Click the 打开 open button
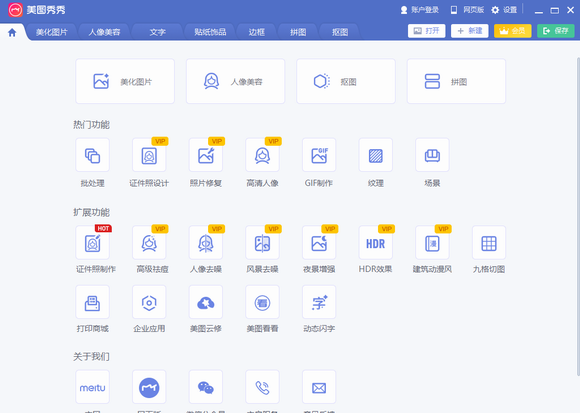 (426, 31)
